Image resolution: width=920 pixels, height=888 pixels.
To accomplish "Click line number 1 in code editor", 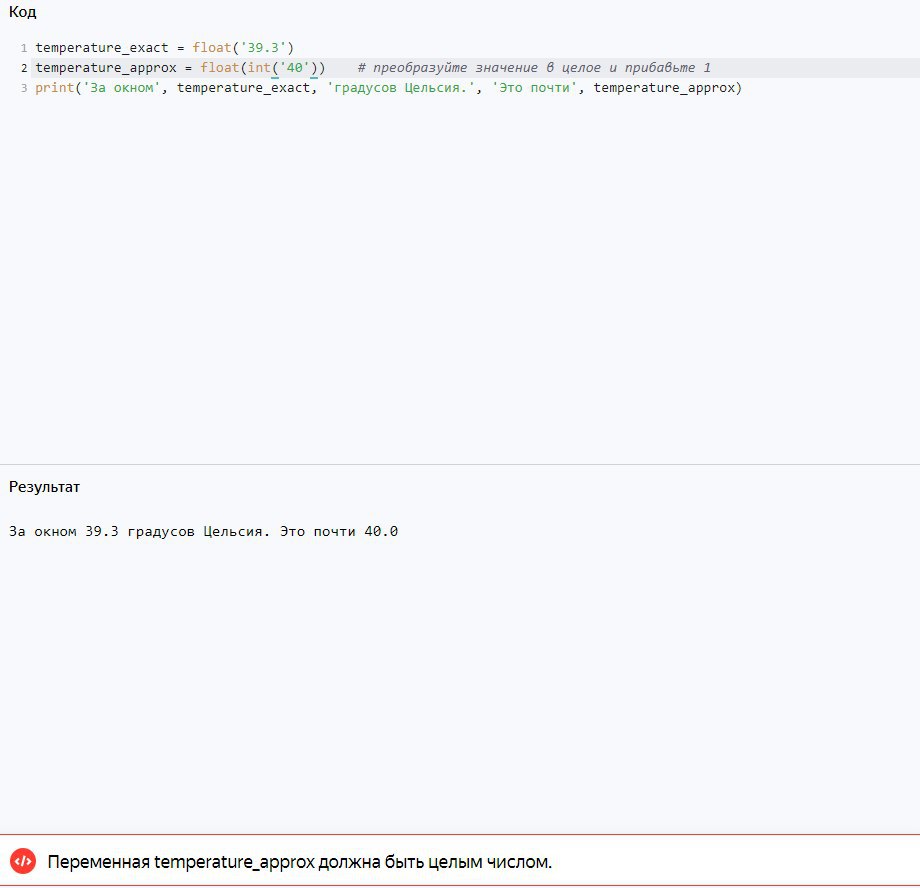I will (24, 48).
